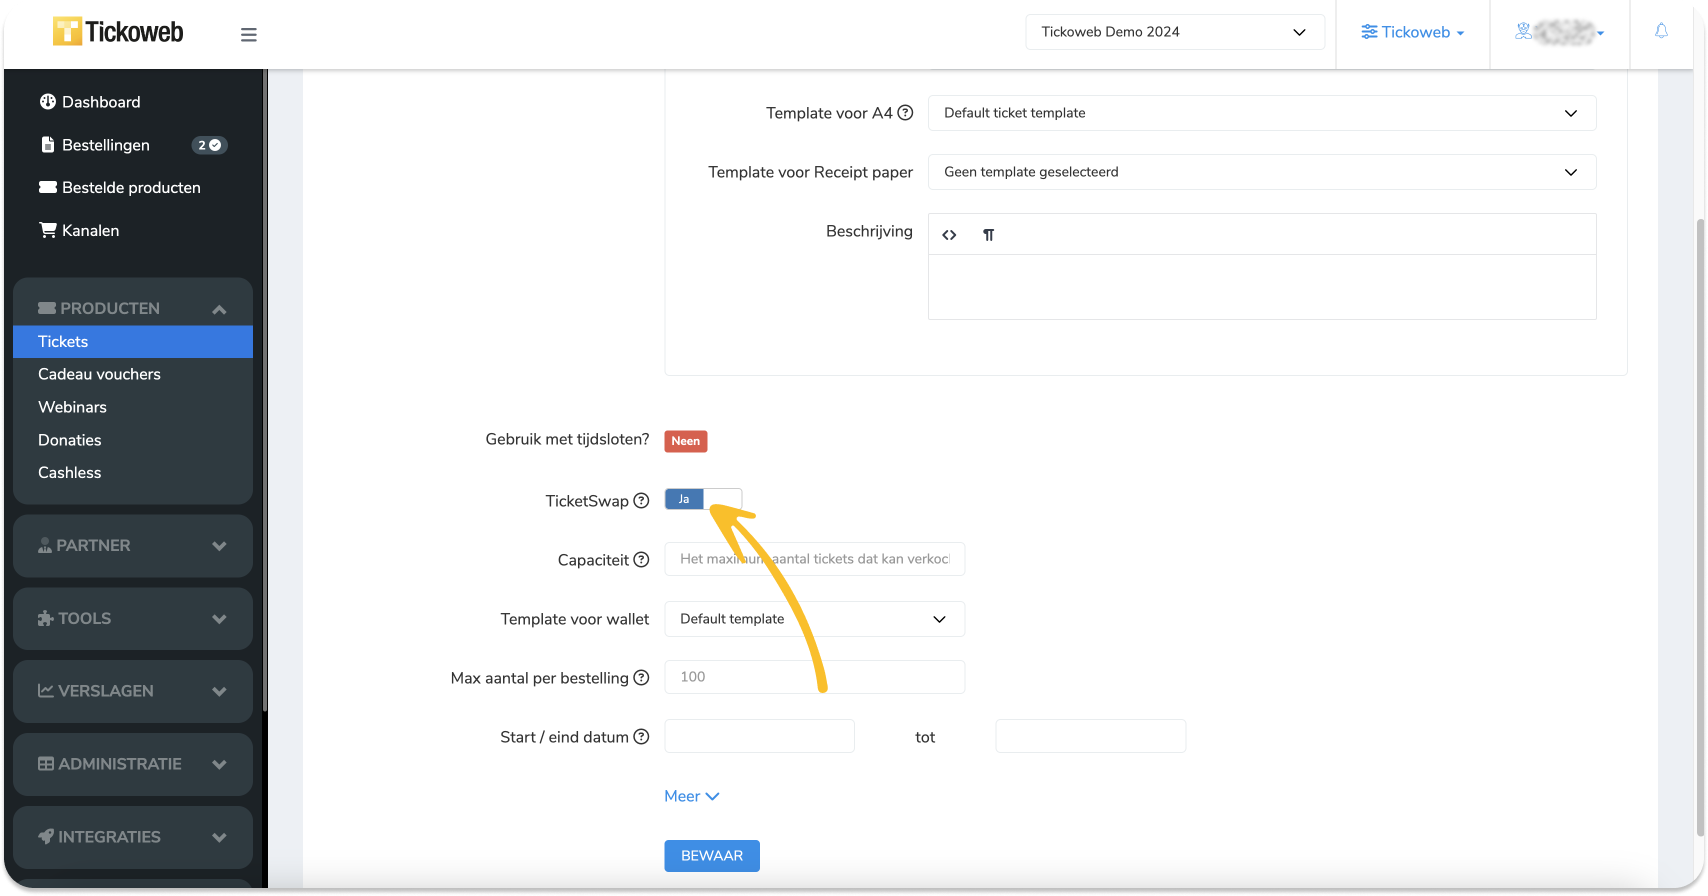Screen dimensions: 1708x896
Task: Expand the ADMINISTRATIE section
Action: 133,764
